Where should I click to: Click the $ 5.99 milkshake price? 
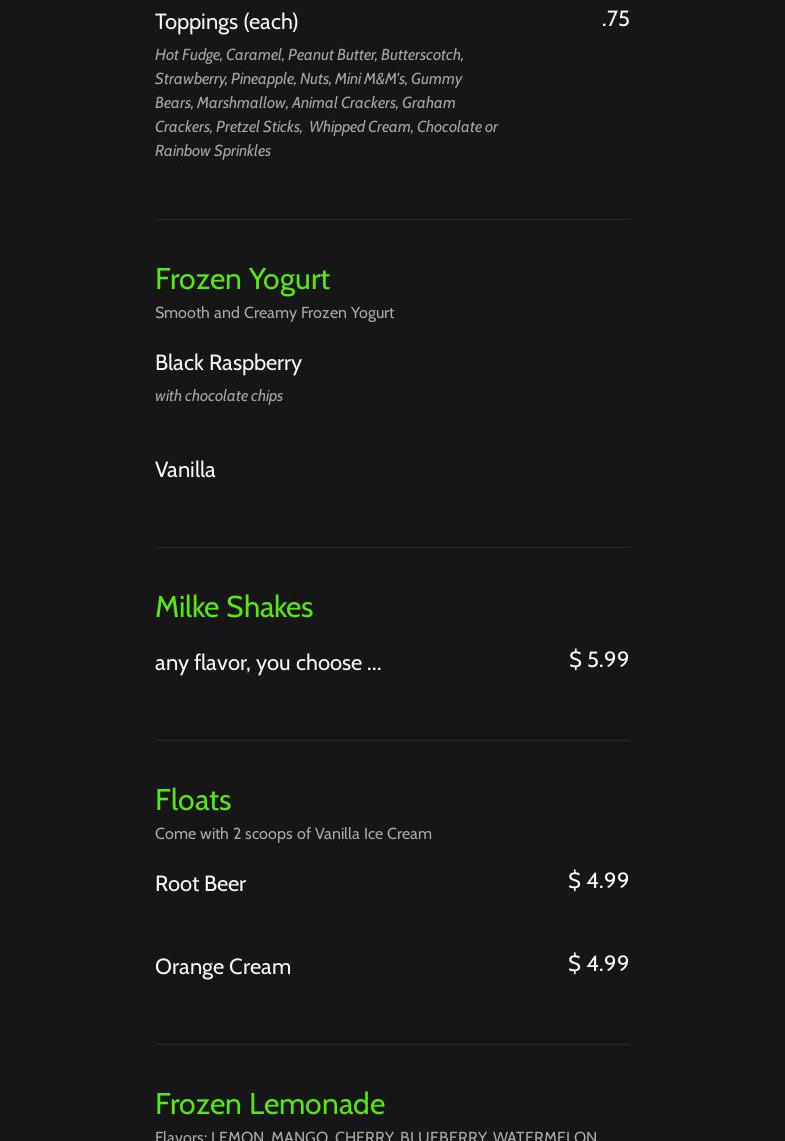[x=598, y=659]
